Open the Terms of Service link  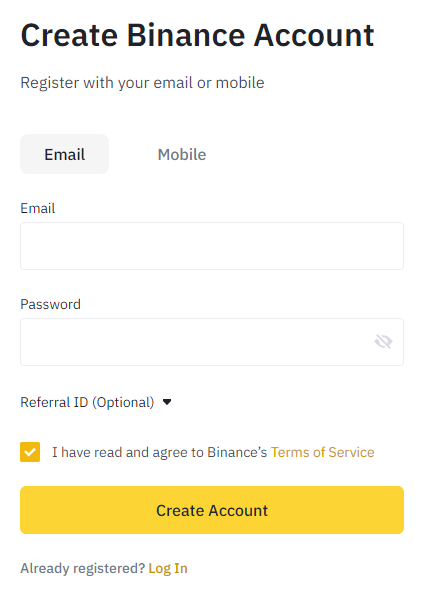(x=322, y=452)
